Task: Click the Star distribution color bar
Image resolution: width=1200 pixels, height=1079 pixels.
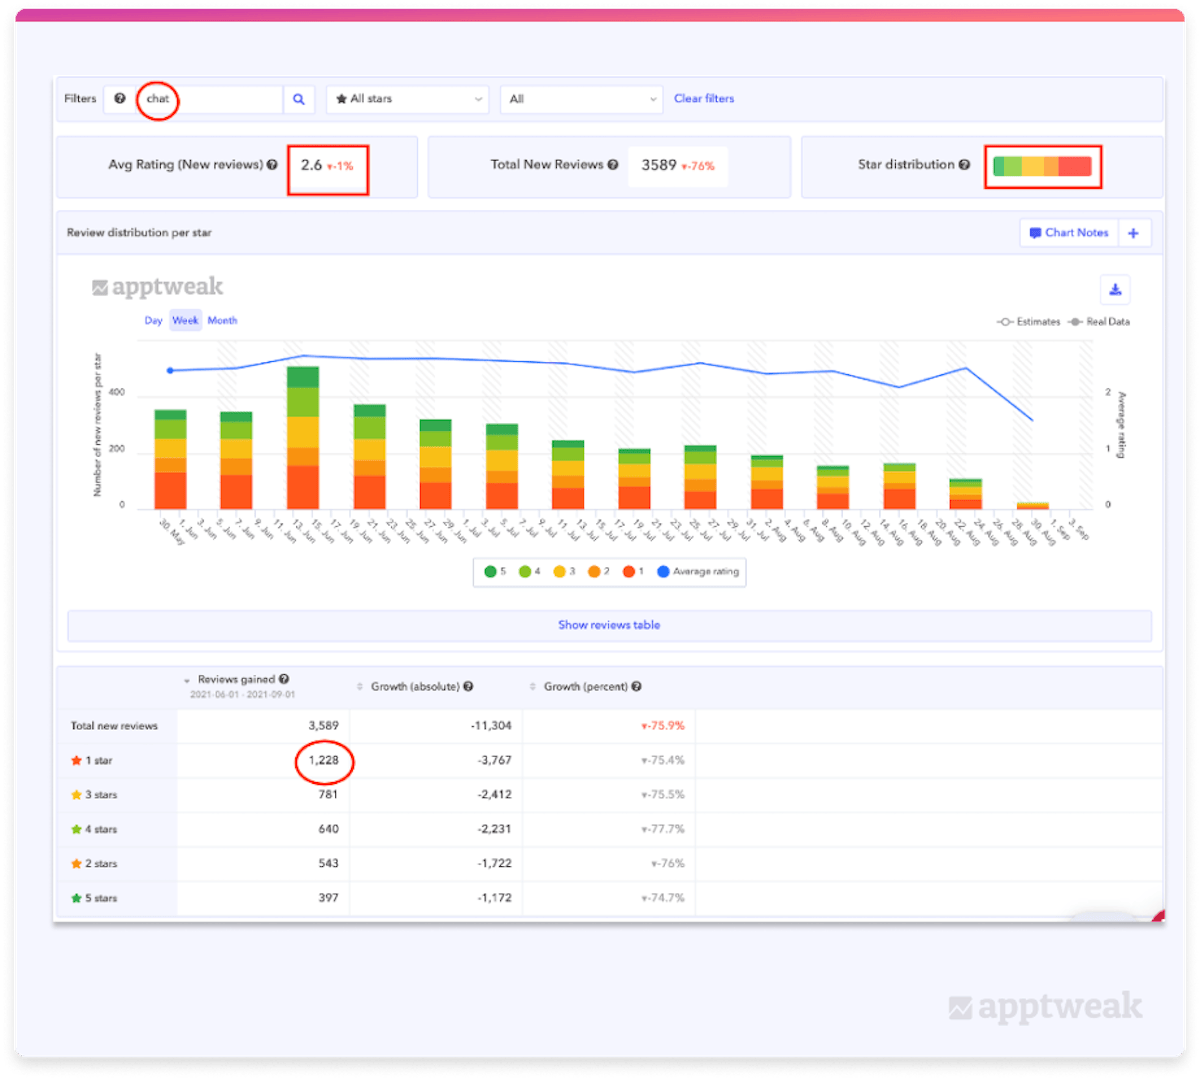Action: click(x=1042, y=166)
